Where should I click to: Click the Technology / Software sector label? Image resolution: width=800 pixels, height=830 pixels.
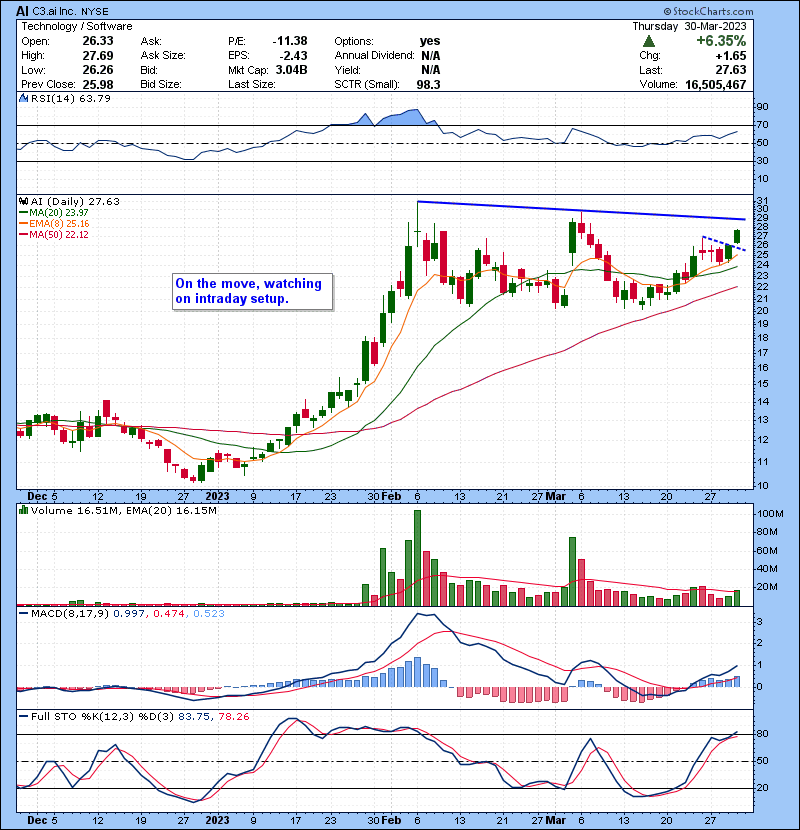(x=77, y=26)
